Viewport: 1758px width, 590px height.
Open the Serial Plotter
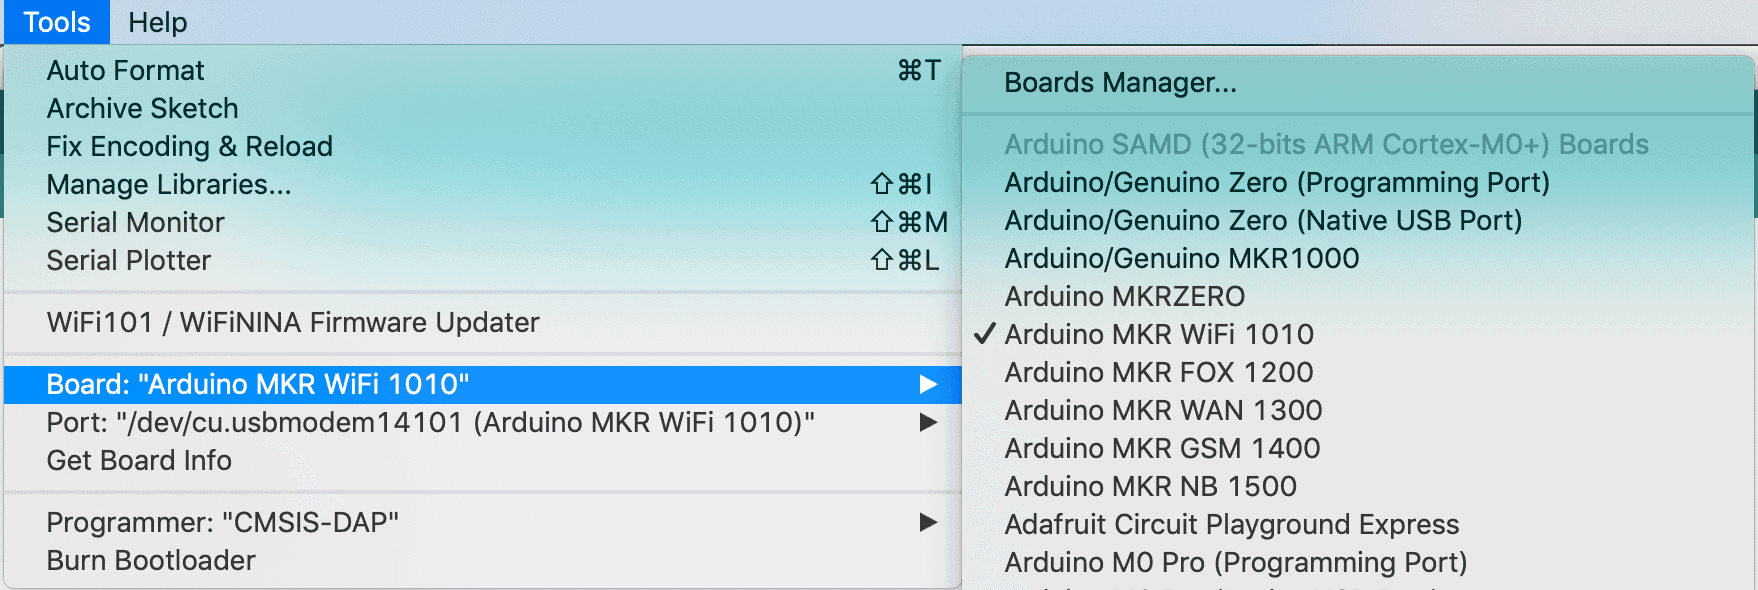coord(128,260)
